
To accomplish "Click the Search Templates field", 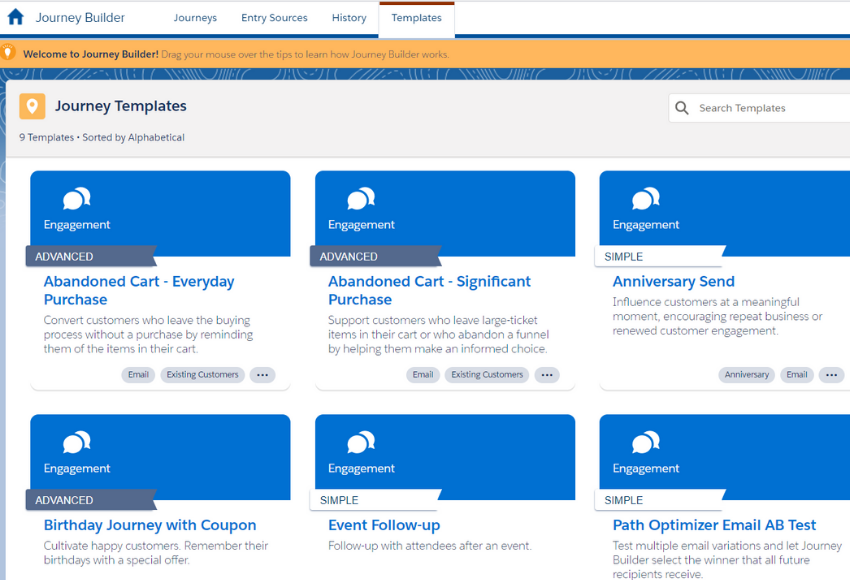I will point(759,108).
